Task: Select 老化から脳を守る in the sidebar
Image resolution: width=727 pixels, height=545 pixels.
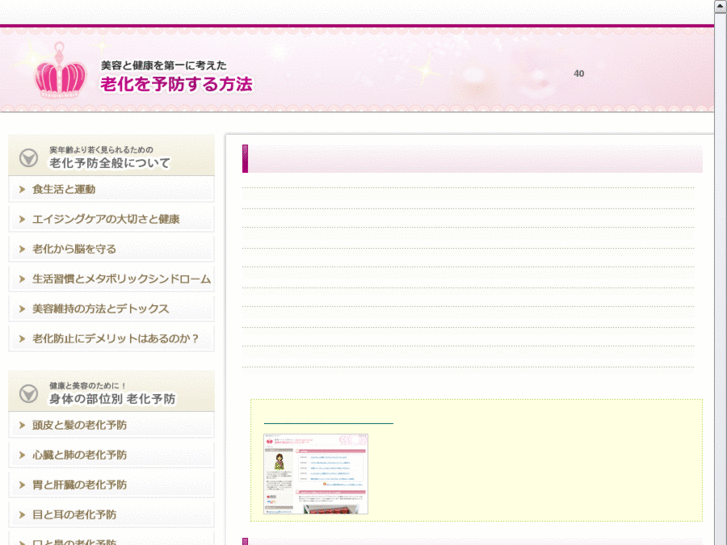Action: (x=111, y=249)
